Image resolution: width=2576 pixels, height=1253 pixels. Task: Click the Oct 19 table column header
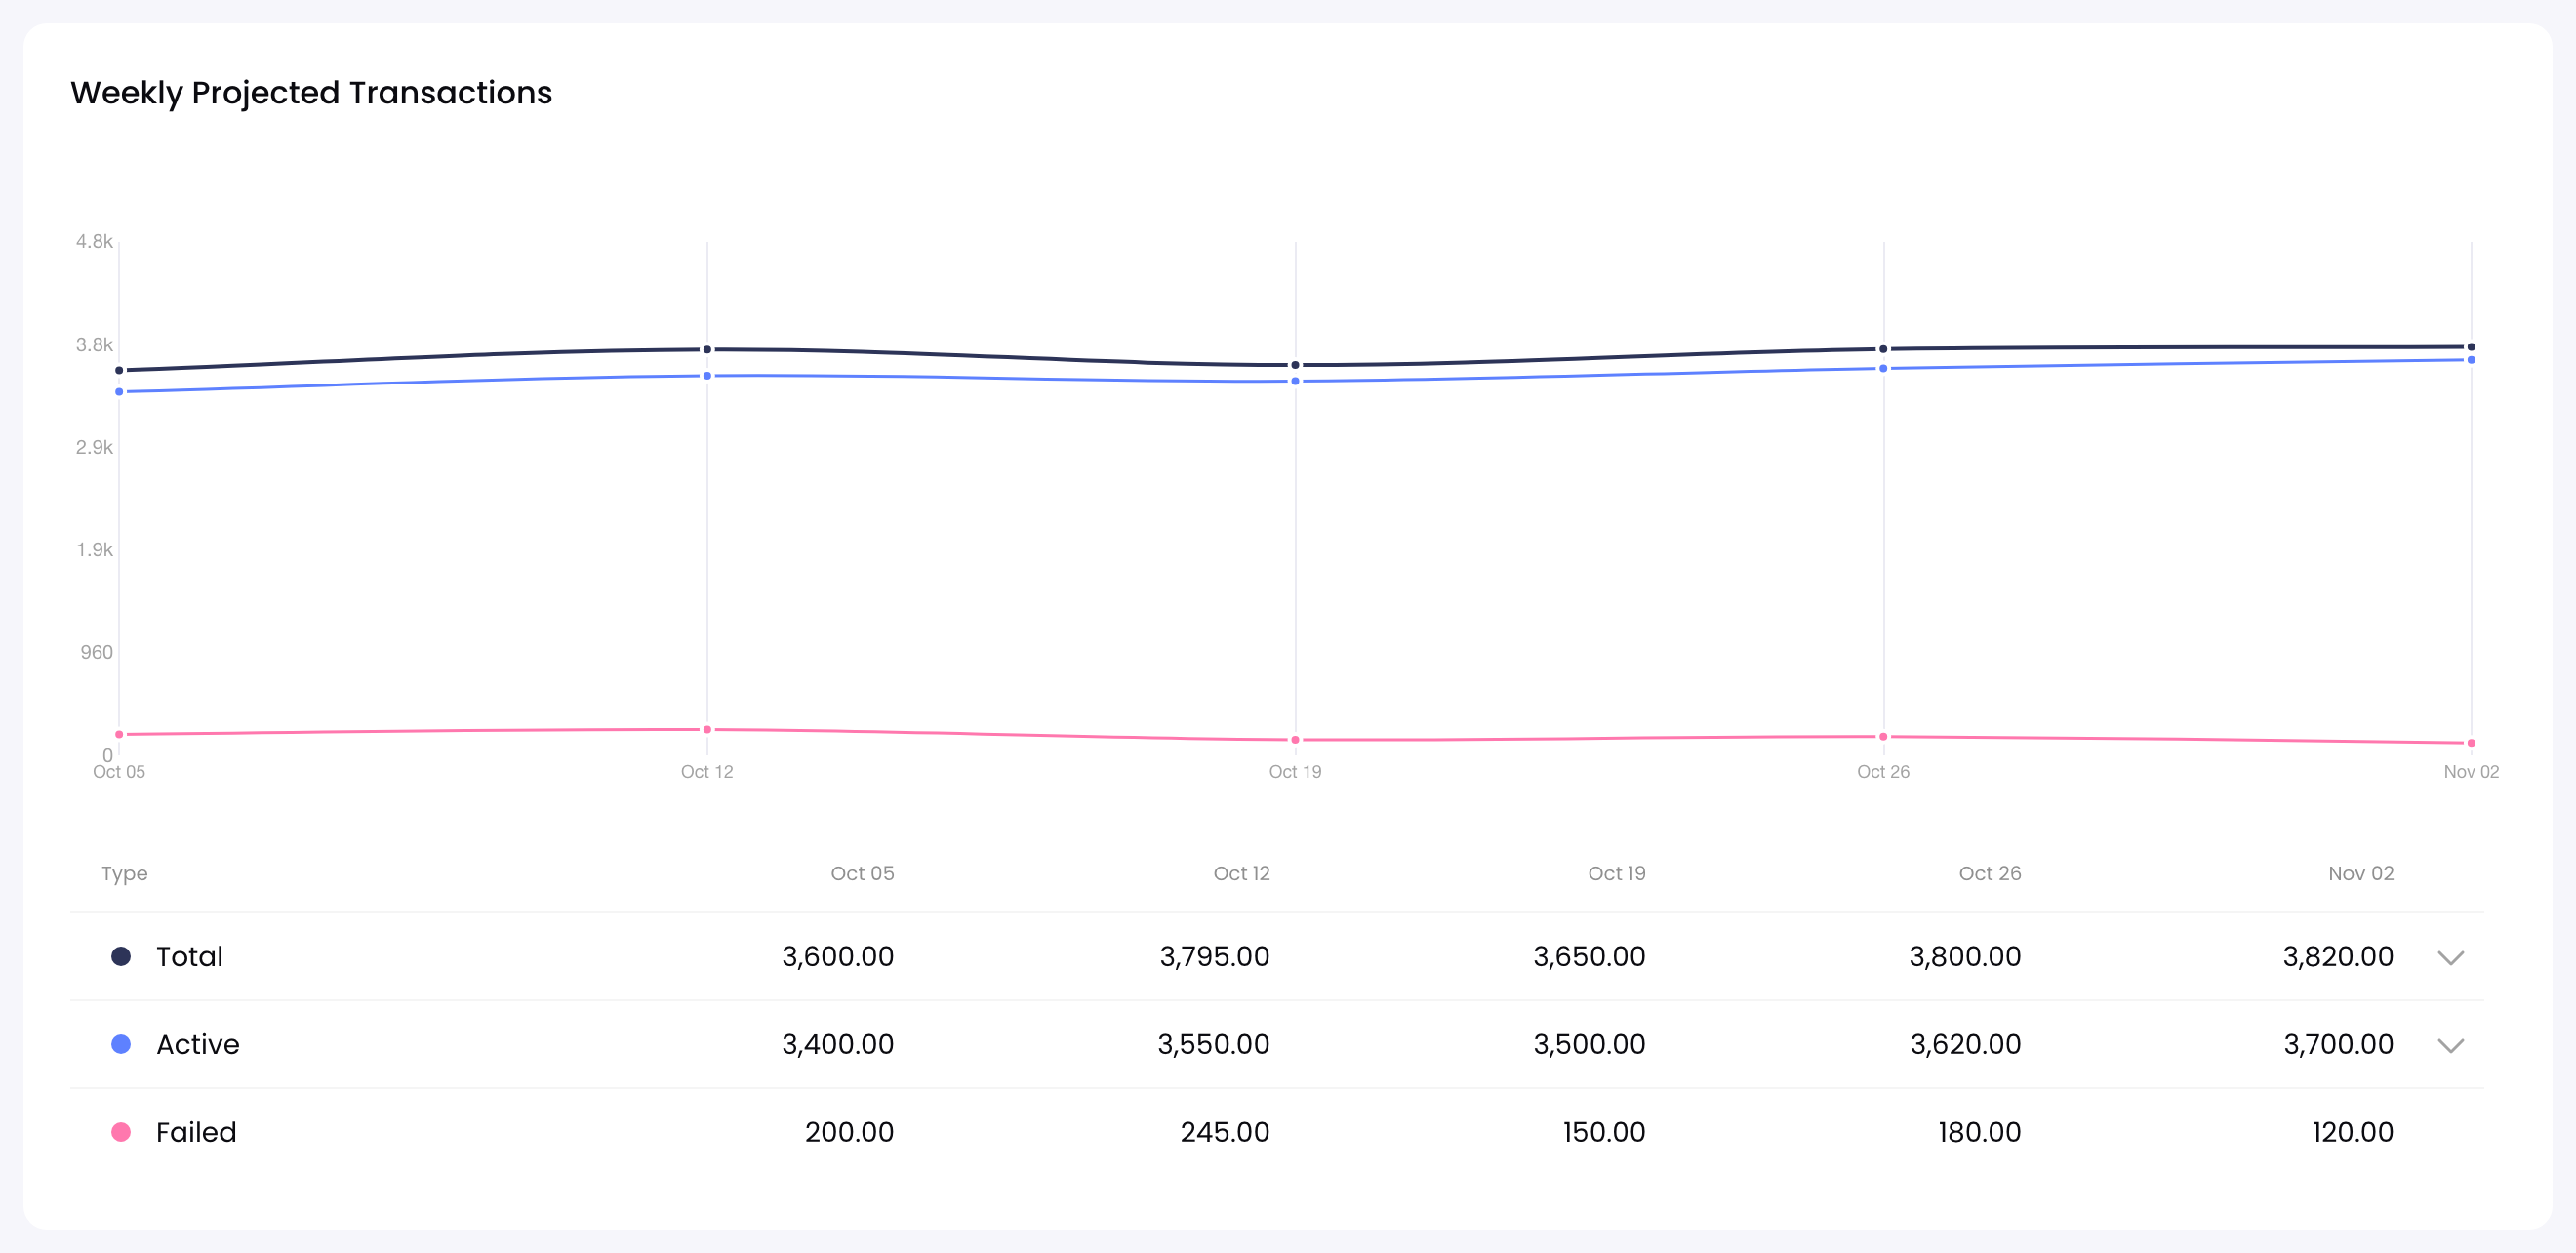coord(1616,873)
